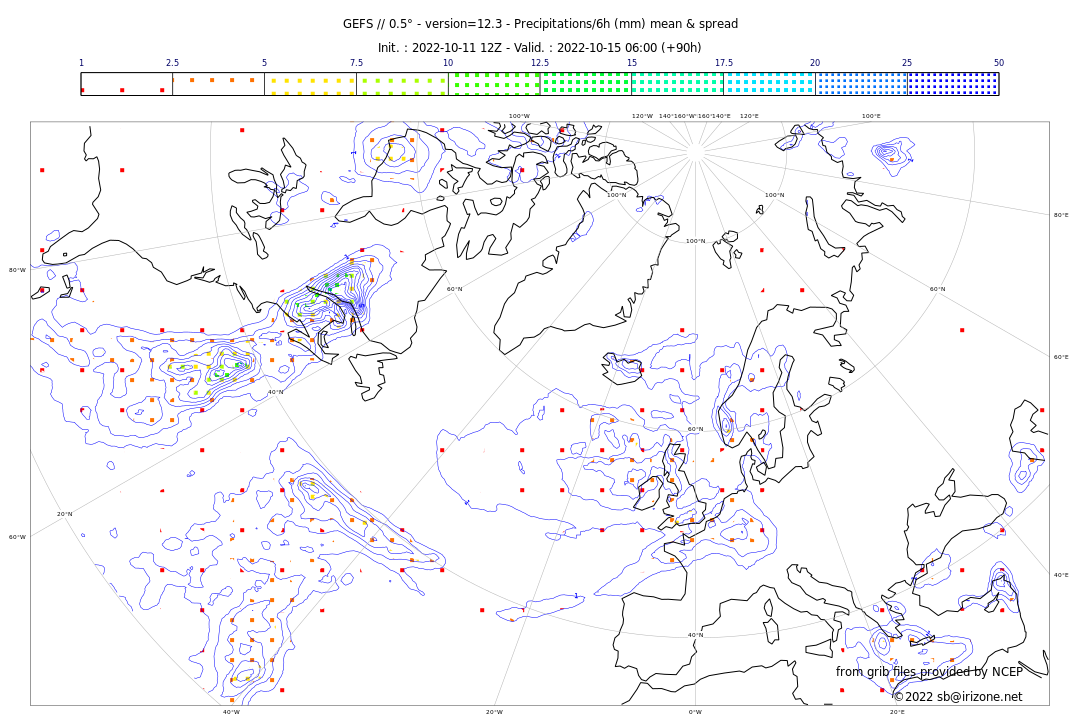1080x718 pixels.
Task: Click the 80°W label on left axis
Action: click(x=17, y=270)
